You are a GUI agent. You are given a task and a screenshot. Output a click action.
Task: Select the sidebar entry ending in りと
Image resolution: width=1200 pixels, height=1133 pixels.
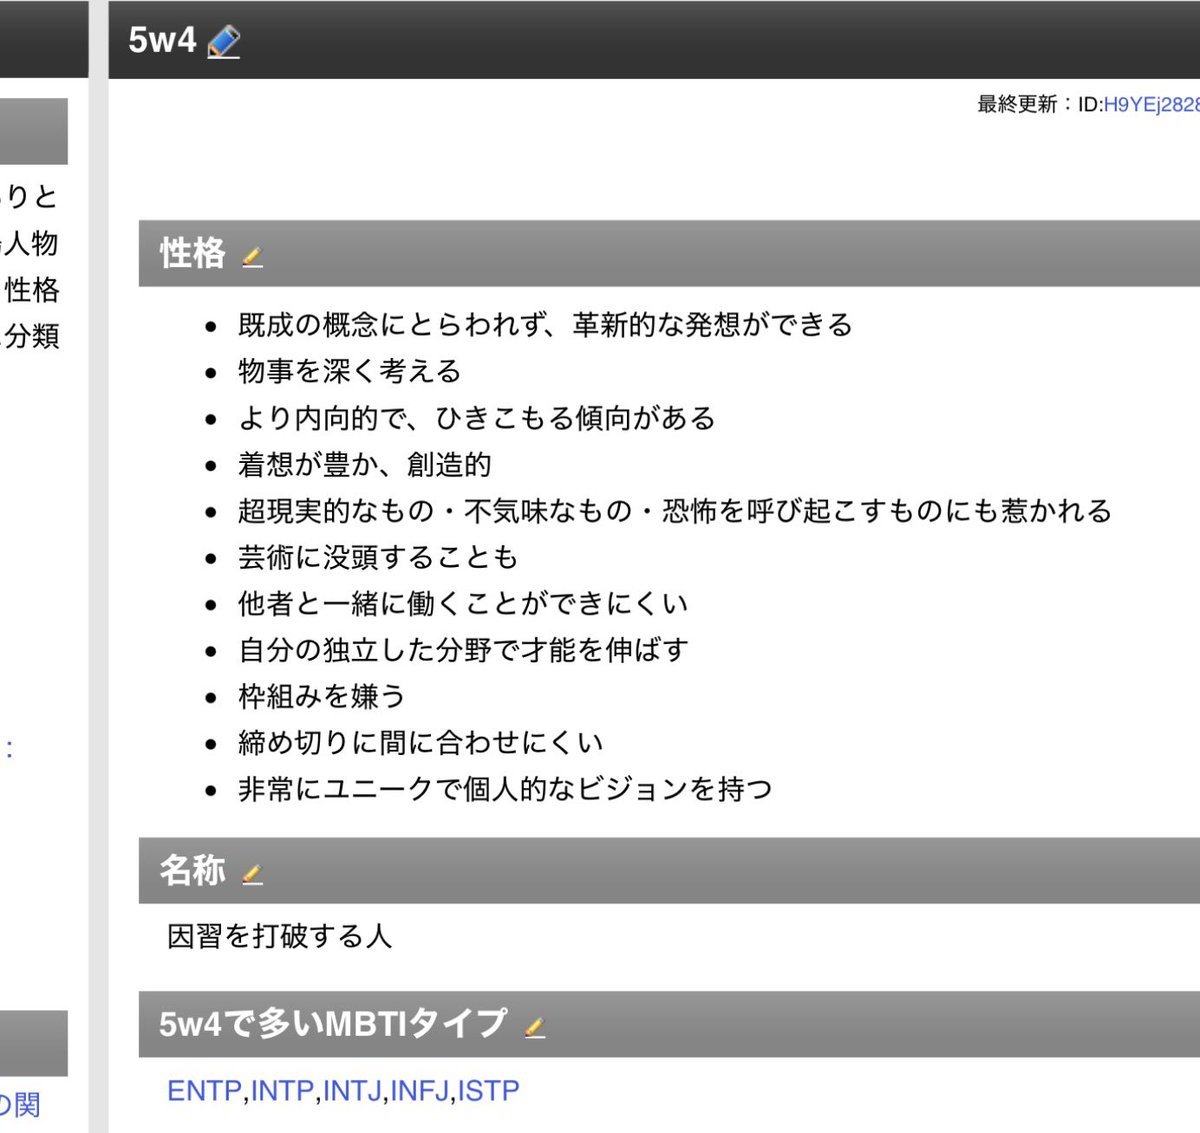(x=30, y=196)
